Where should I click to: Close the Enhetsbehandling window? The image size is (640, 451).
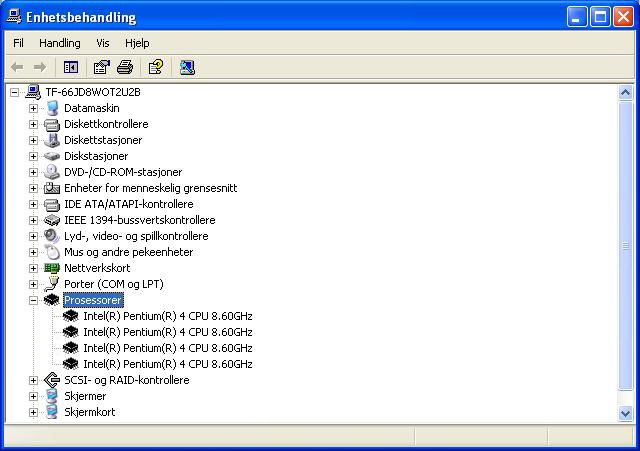tap(624, 17)
